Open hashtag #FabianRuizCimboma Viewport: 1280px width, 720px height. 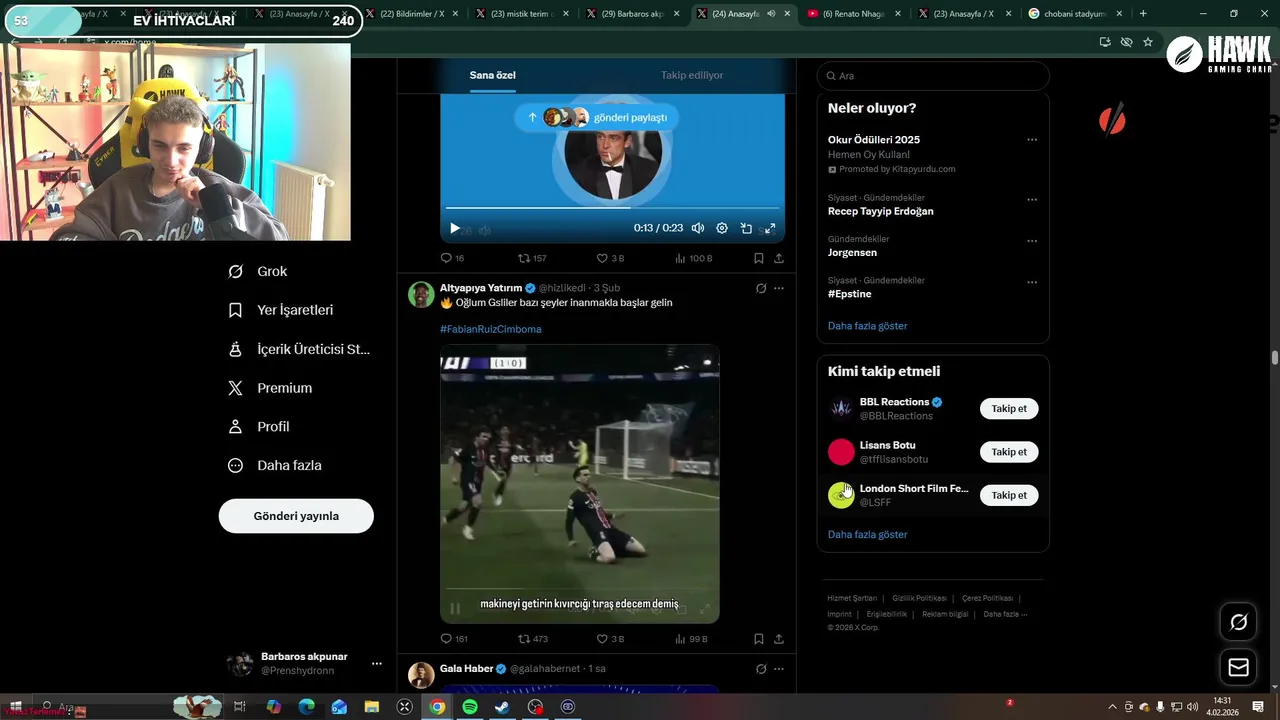(x=490, y=329)
